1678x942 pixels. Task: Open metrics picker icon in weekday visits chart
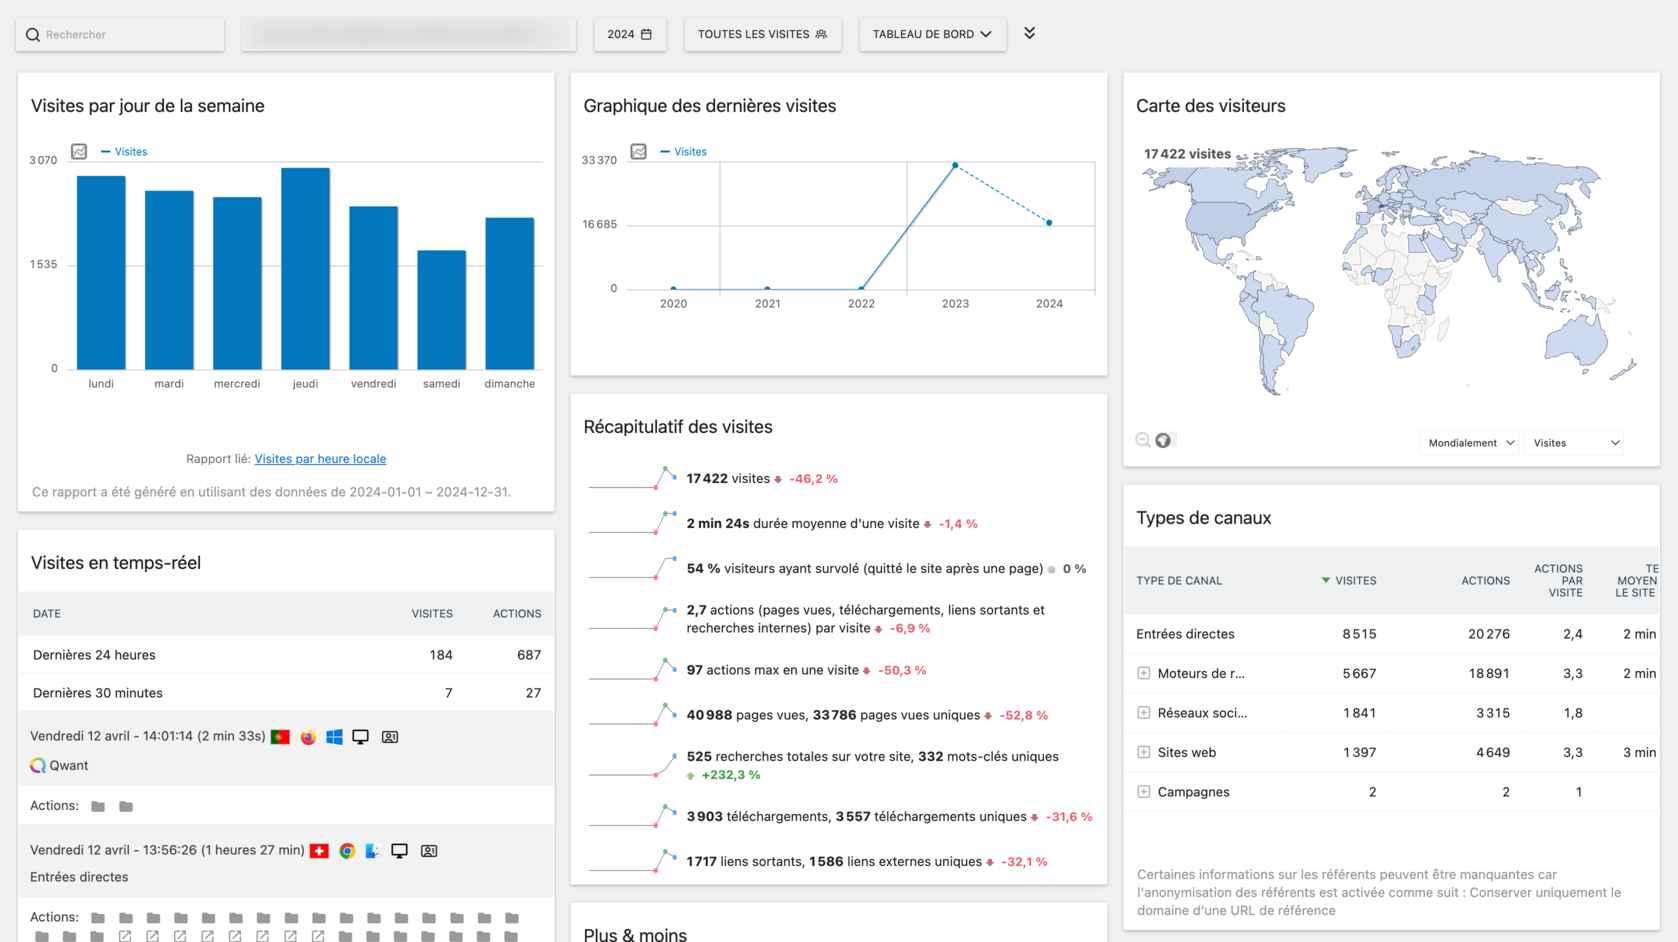pos(79,151)
